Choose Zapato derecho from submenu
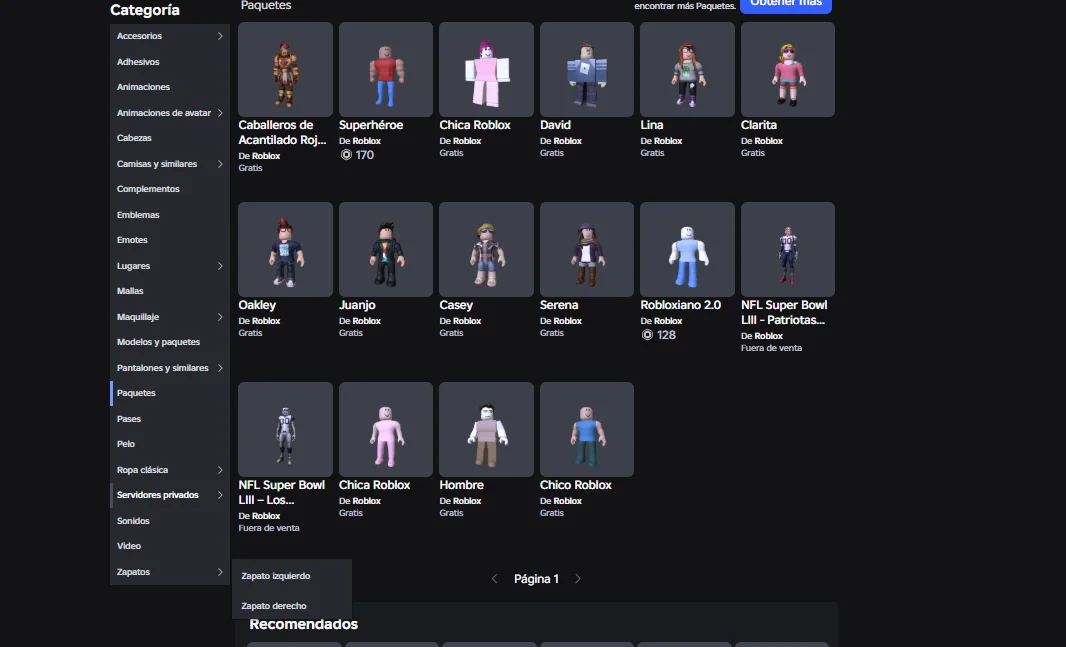Image resolution: width=1066 pixels, height=647 pixels. [x=274, y=606]
